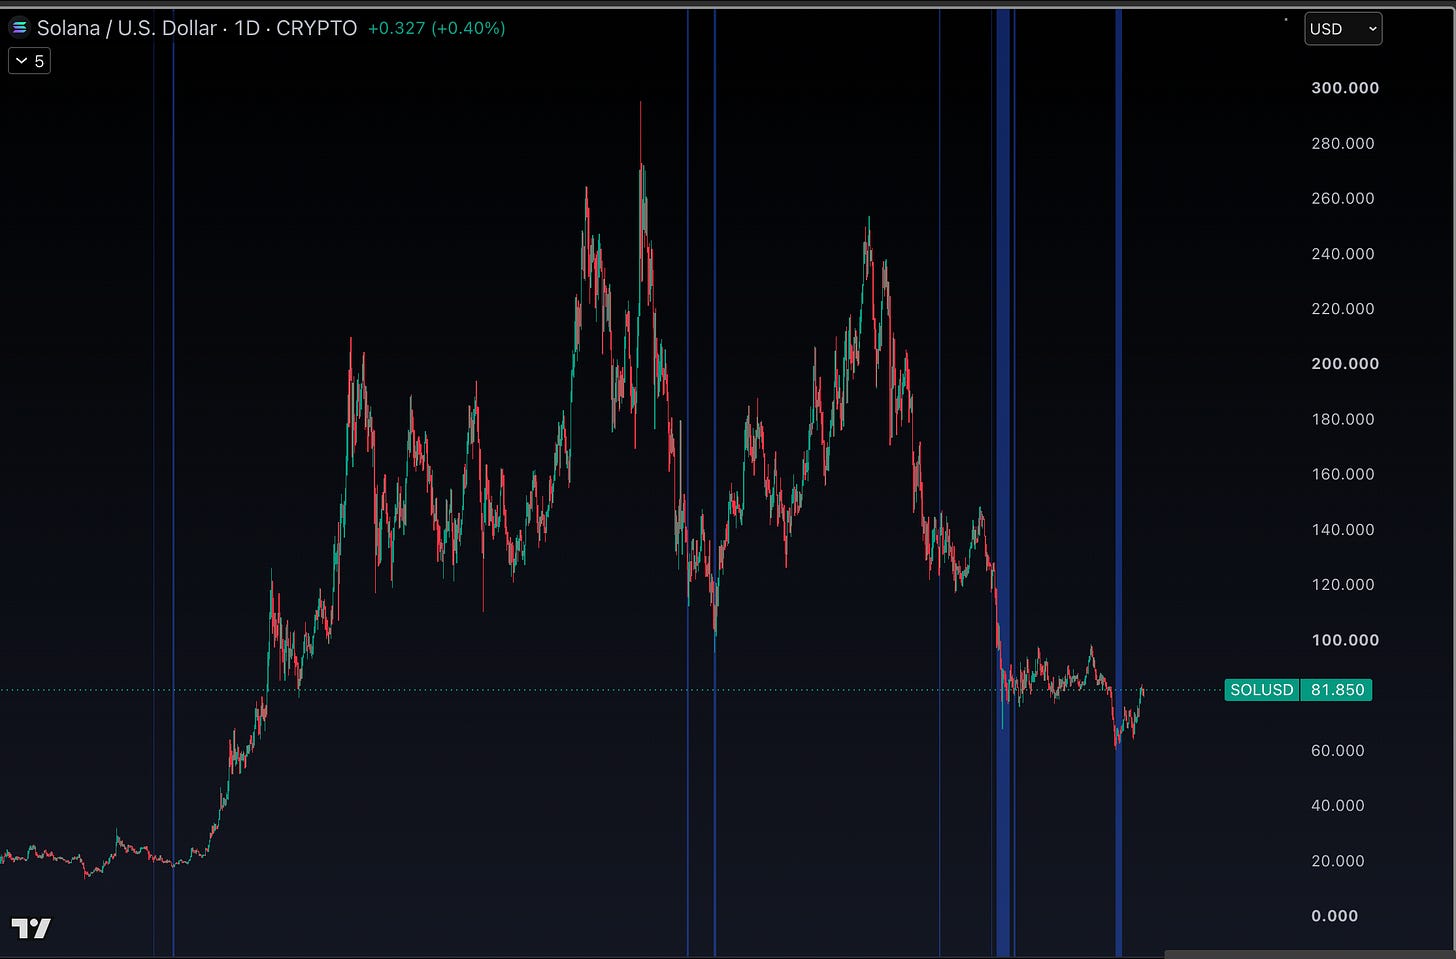Click the +0.327 (+0.40%) change value
This screenshot has width=1456, height=959.
tap(436, 28)
